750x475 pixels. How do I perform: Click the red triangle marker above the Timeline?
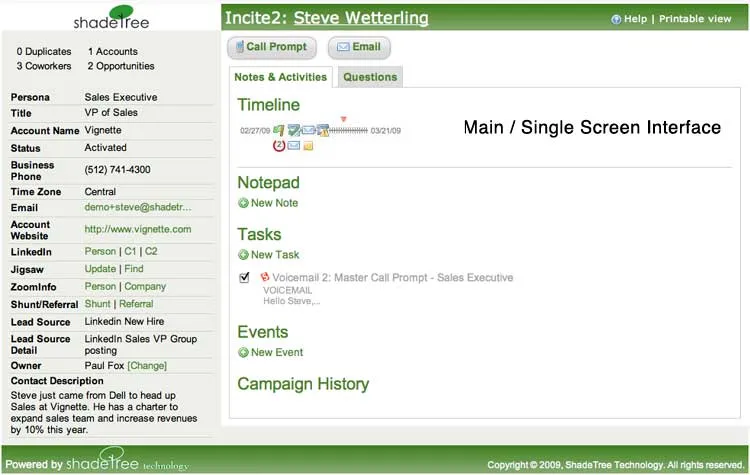tap(343, 119)
